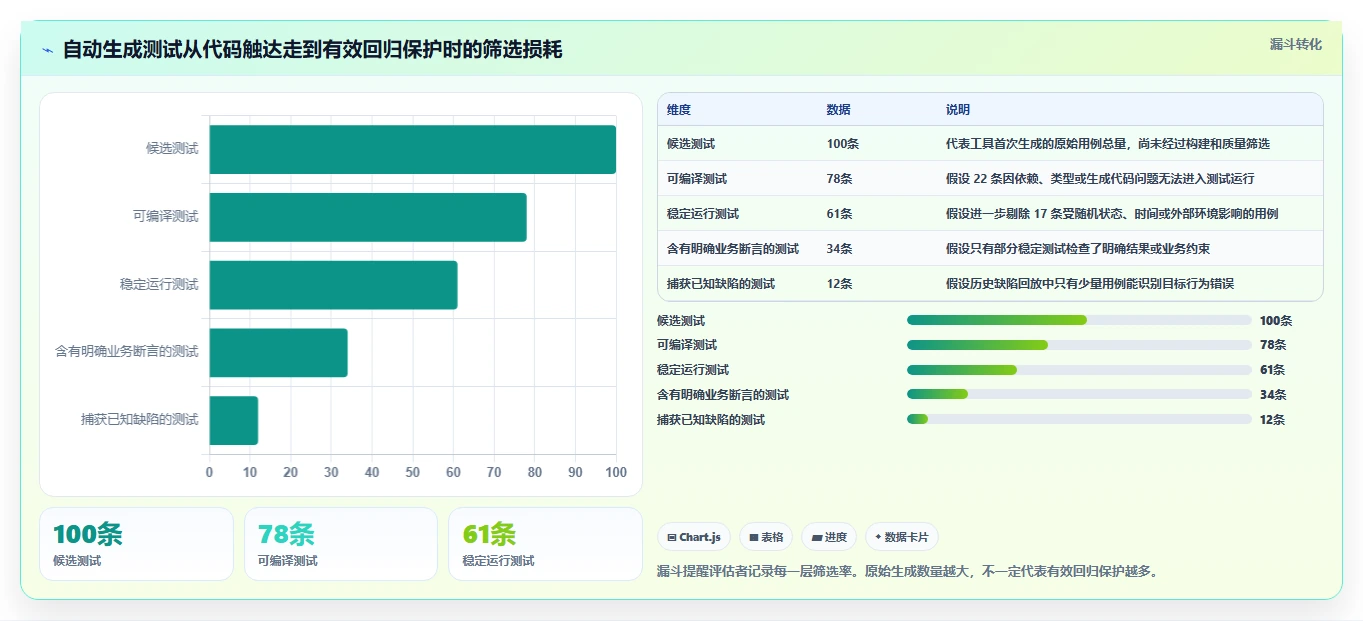Click 含有明确业务断言的测试 in the table's 维度 column
The image size is (1363, 621).
click(733, 249)
